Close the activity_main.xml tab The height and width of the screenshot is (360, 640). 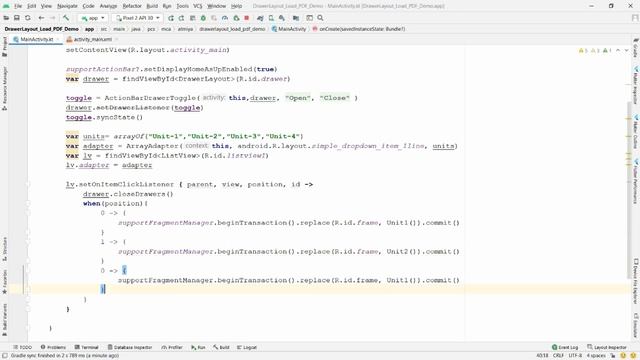click(x=116, y=39)
